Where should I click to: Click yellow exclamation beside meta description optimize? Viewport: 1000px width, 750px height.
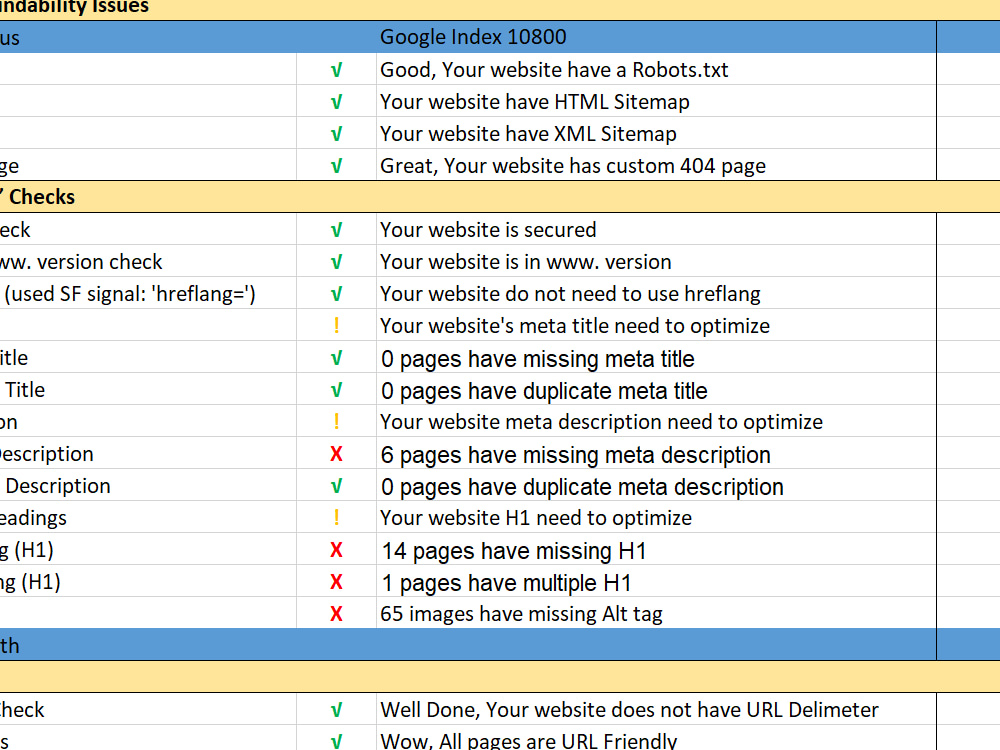coord(336,422)
